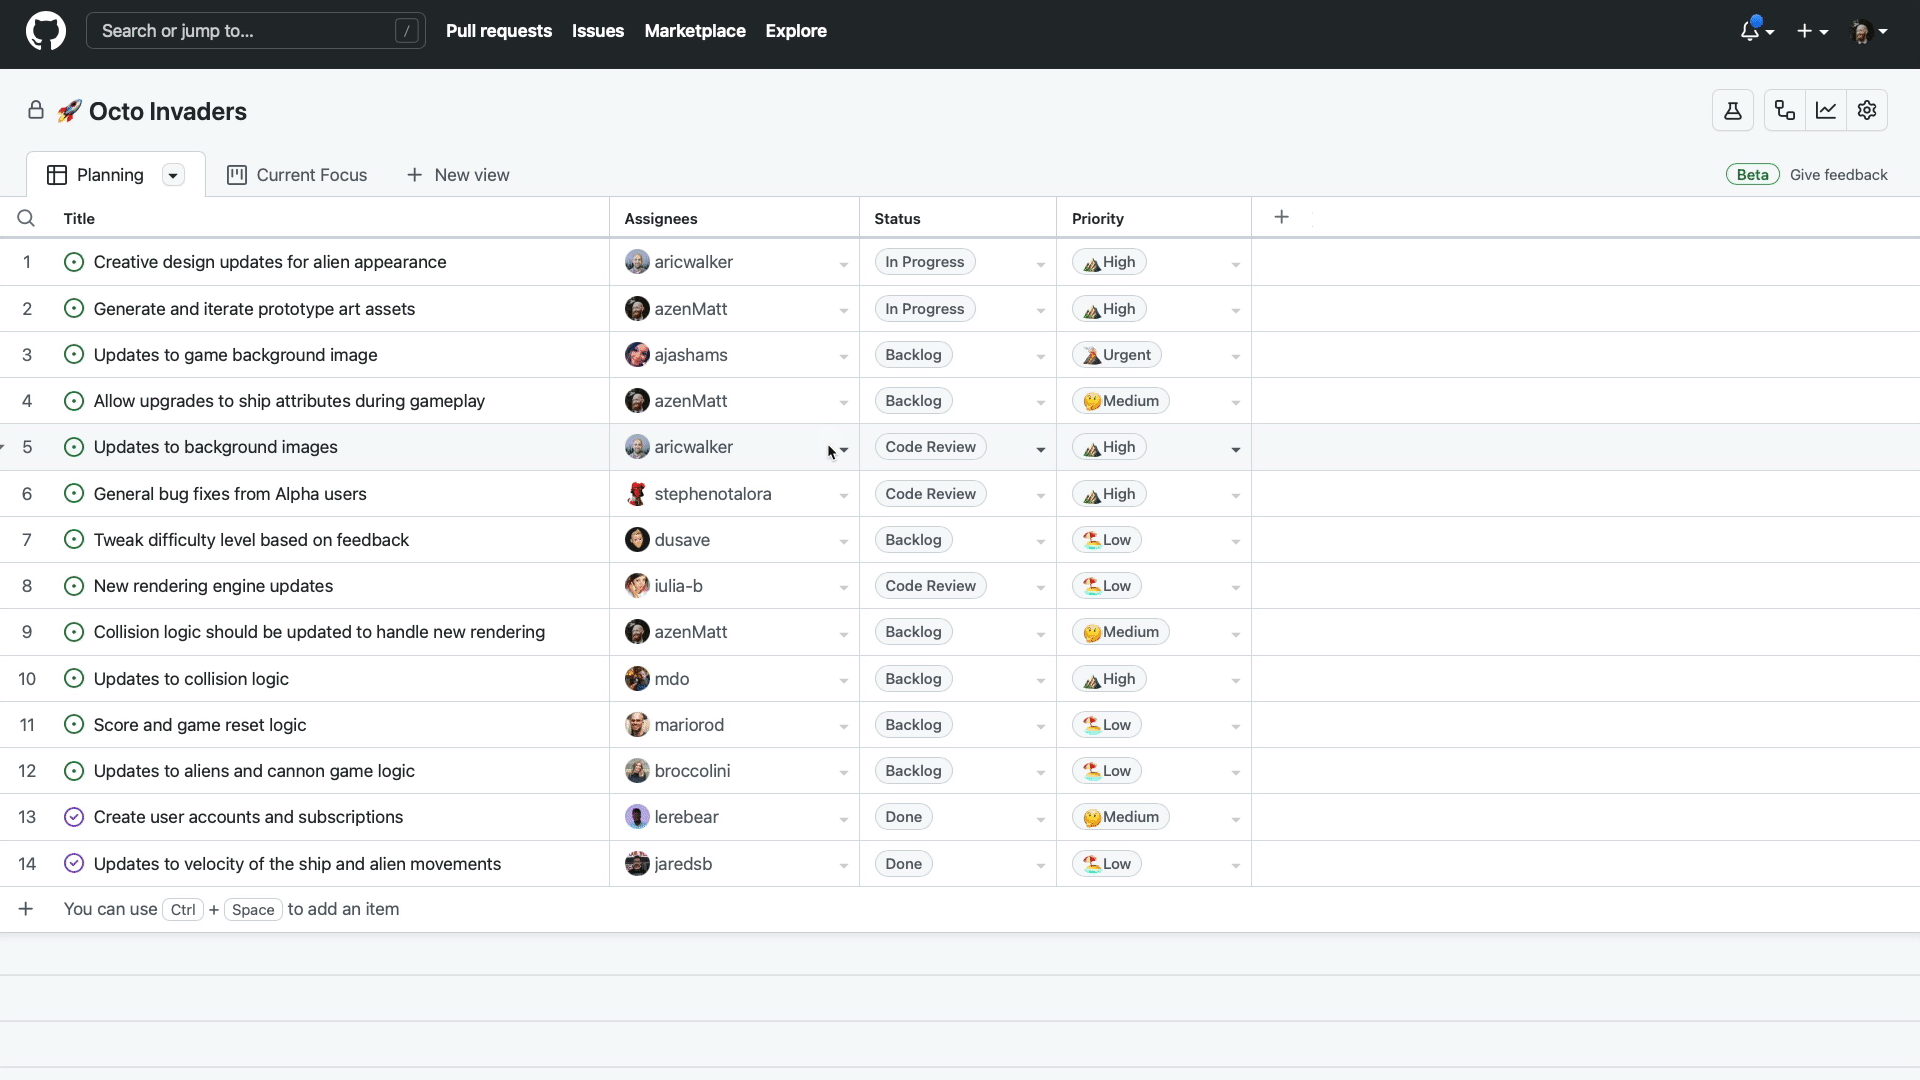Screen dimensions: 1920x1080
Task: Click the Priority column header
Action: pyautogui.click(x=1098, y=218)
